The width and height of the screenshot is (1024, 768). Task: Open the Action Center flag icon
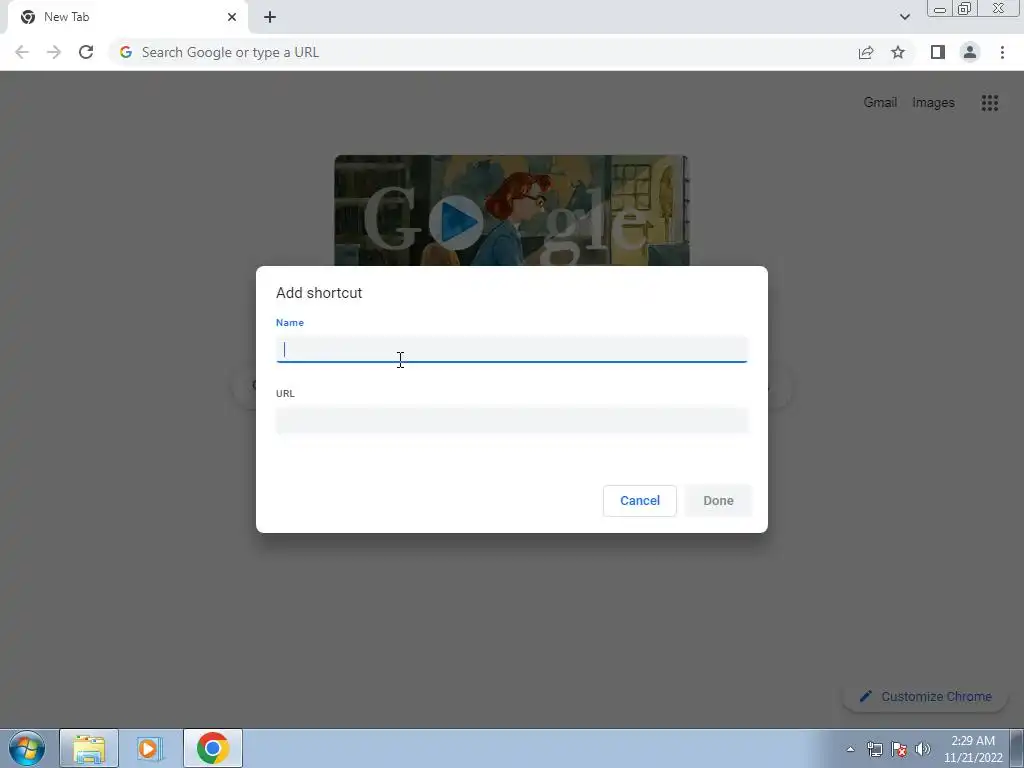[x=899, y=749]
